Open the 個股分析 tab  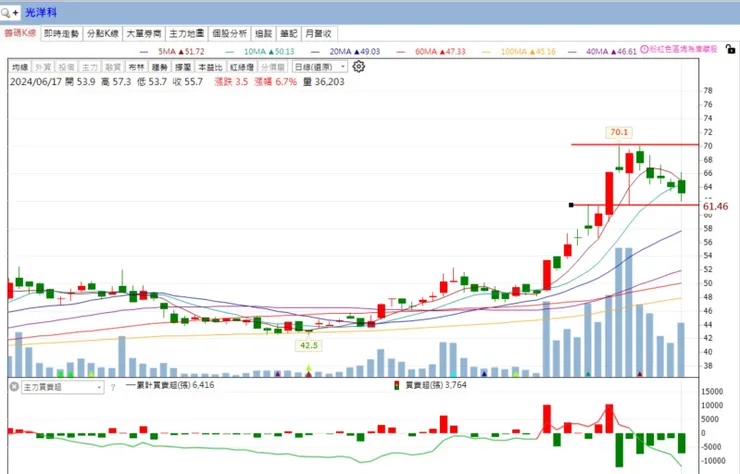click(x=229, y=34)
